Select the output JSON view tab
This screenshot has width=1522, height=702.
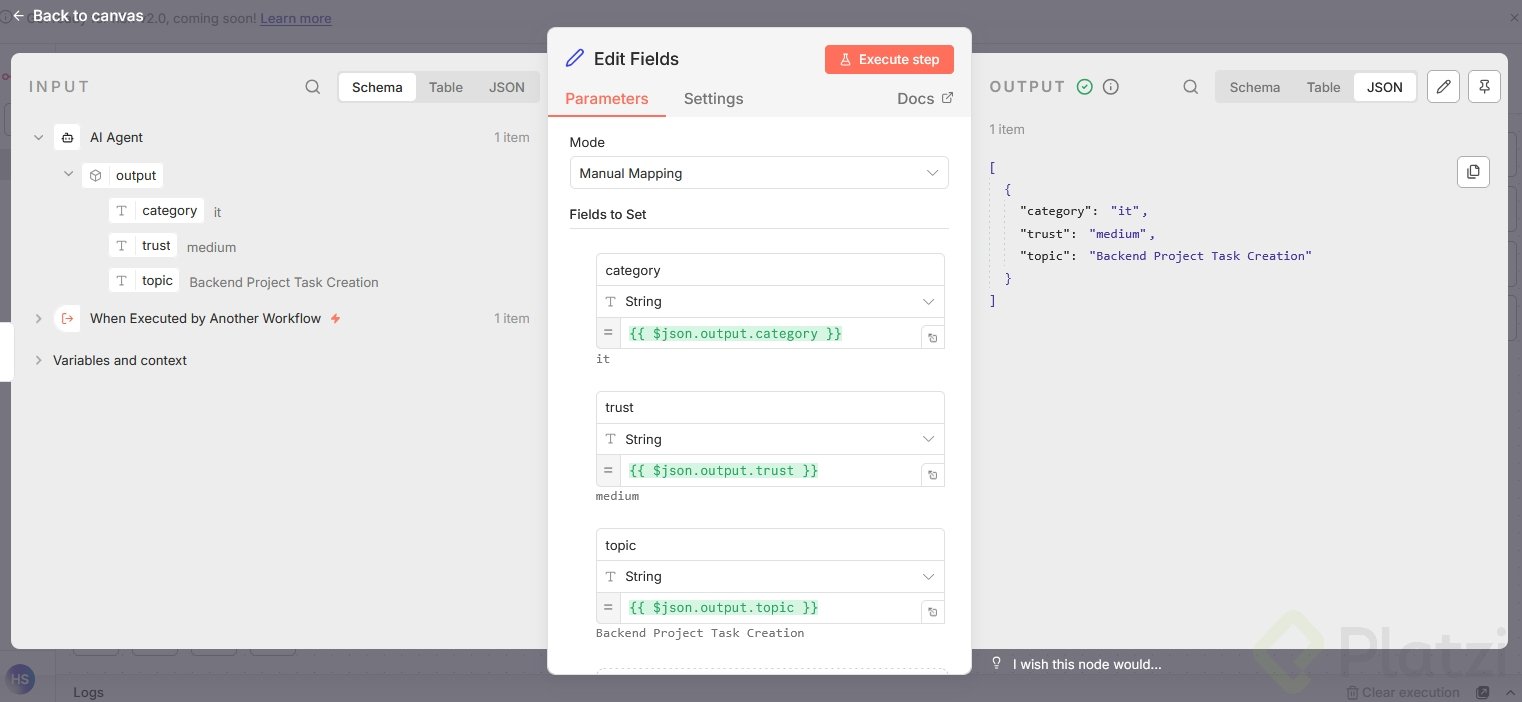click(1385, 87)
